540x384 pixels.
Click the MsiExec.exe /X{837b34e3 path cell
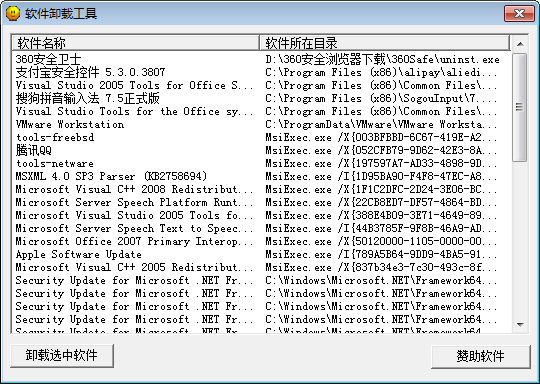pos(381,268)
